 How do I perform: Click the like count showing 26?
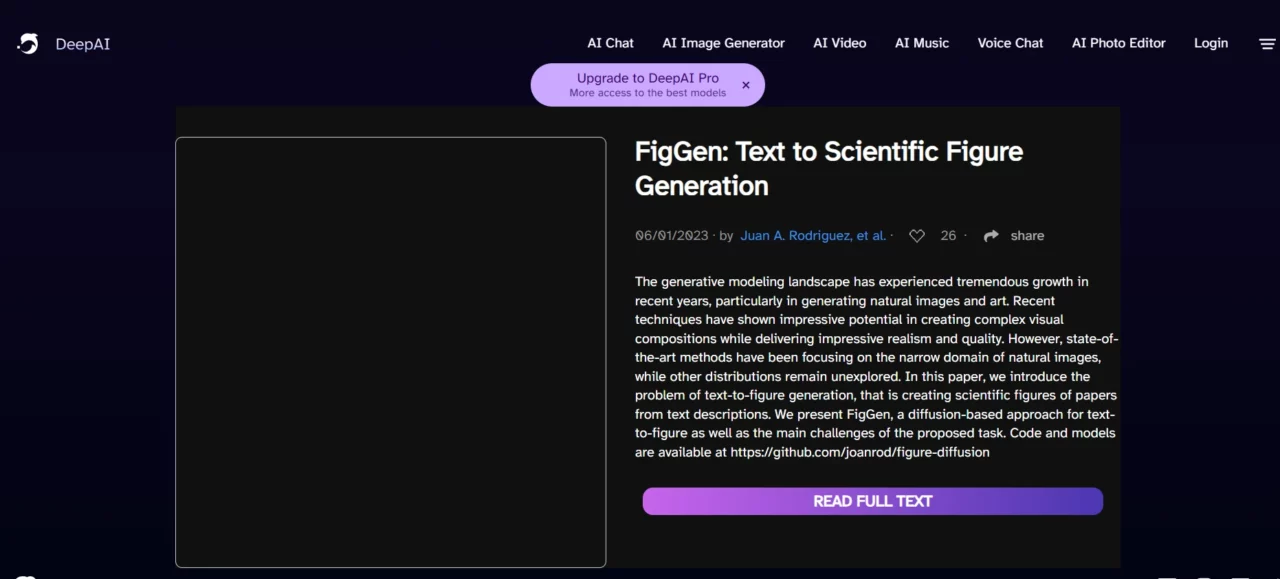click(x=948, y=235)
